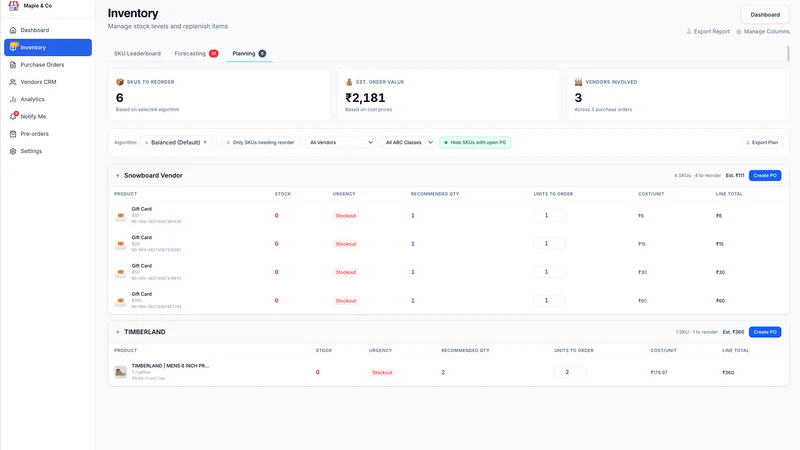This screenshot has height=450, width=800.
Task: Click the Stockout badge on Timberland row
Action: (382, 372)
